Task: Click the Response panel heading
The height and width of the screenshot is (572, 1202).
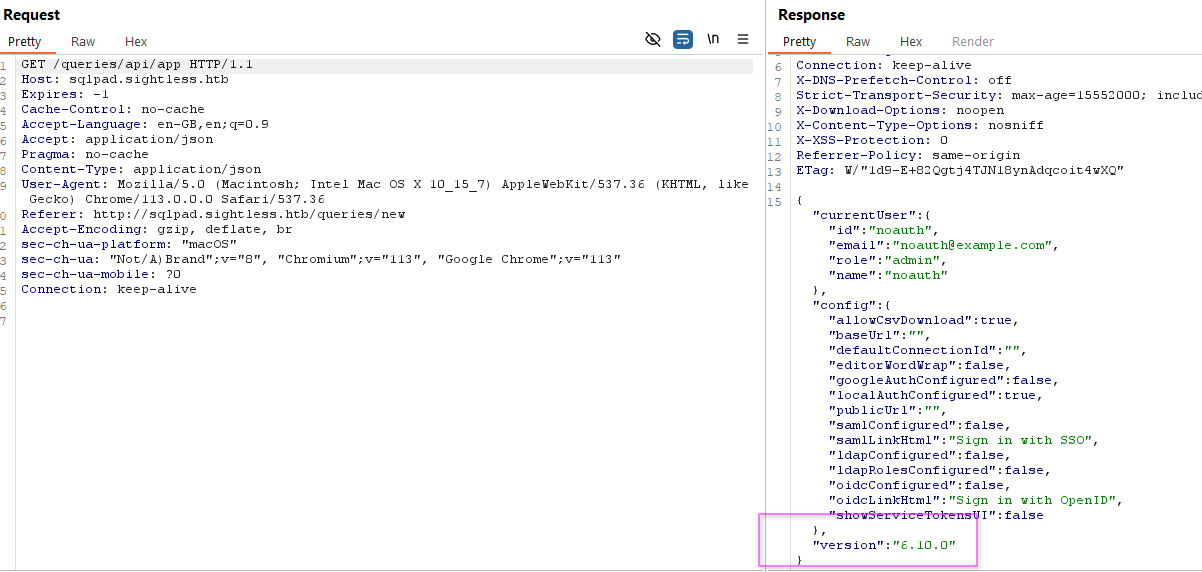Action: click(811, 15)
